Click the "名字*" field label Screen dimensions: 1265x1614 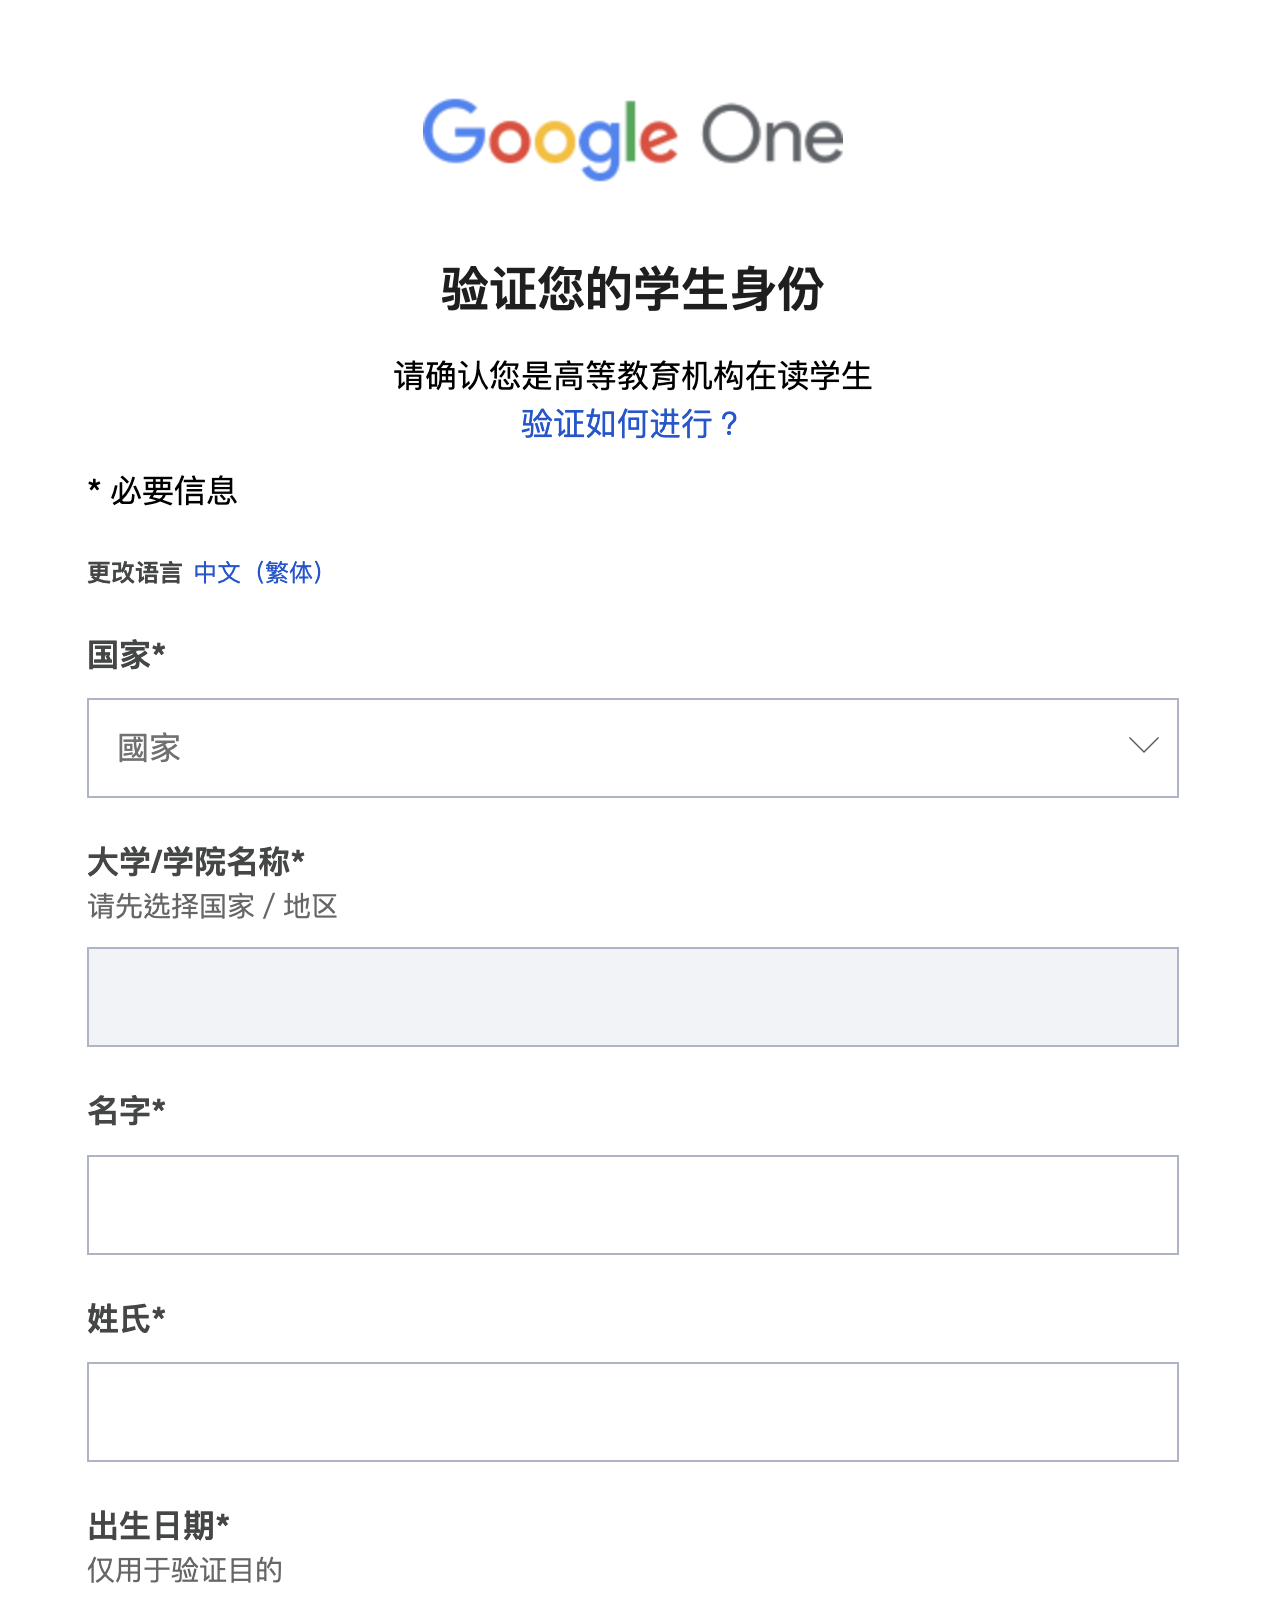click(x=126, y=1110)
